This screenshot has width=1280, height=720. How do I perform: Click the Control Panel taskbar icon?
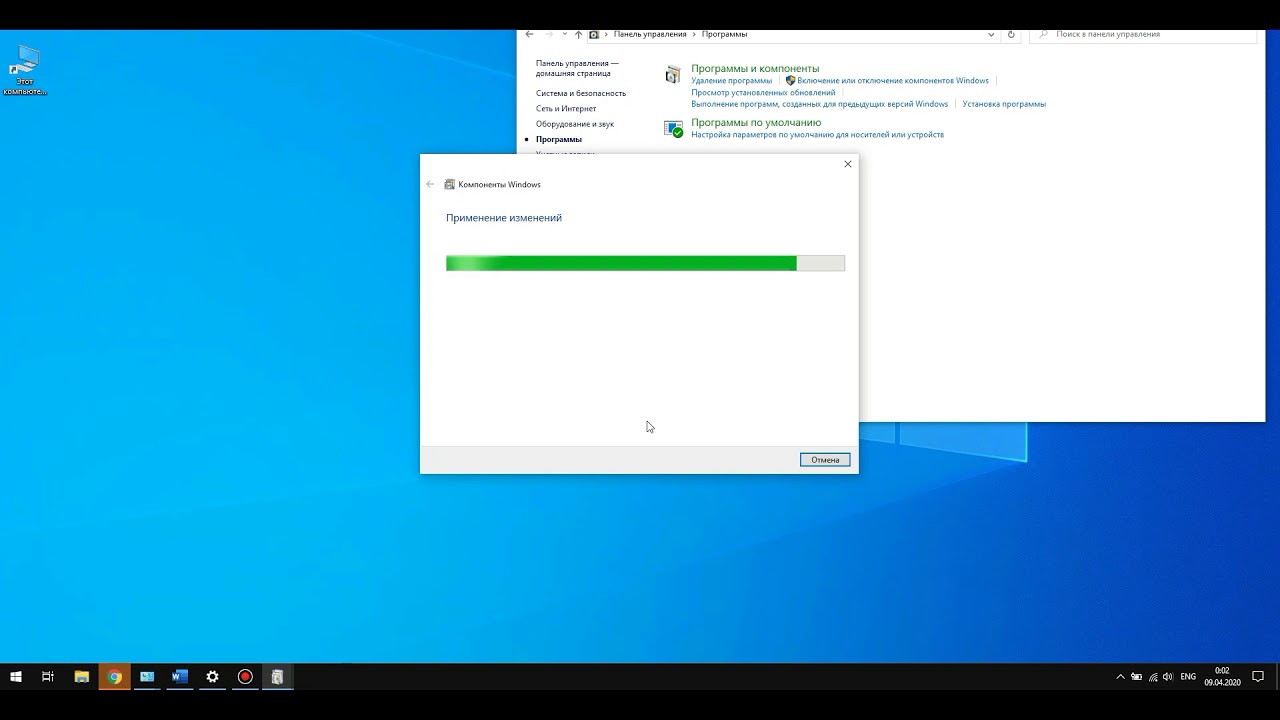(x=277, y=677)
